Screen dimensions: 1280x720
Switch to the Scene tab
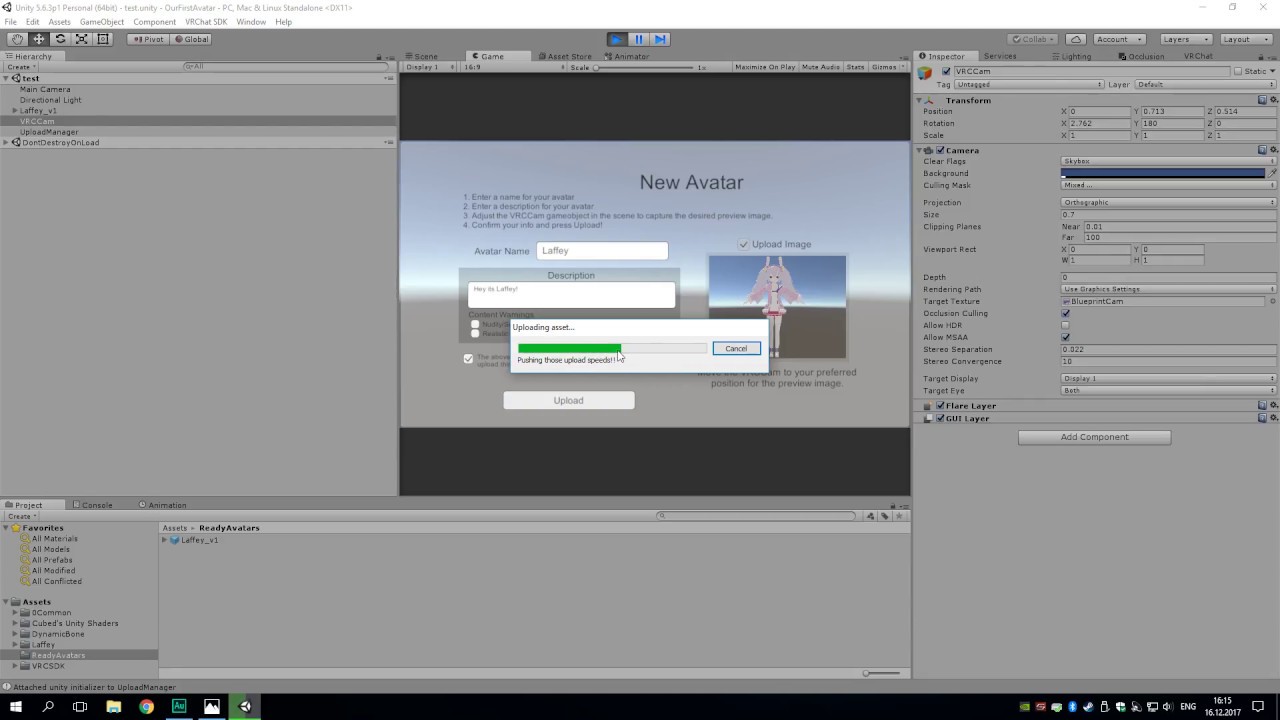pos(421,56)
